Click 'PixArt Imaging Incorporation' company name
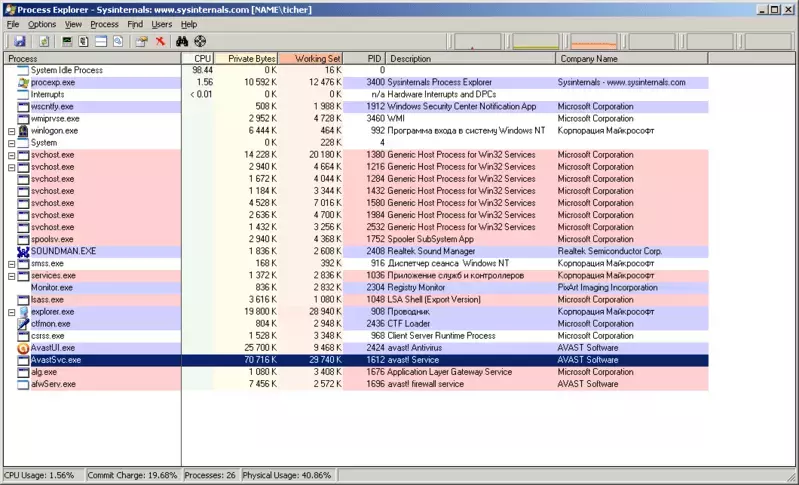The width and height of the screenshot is (799, 485). click(x=607, y=288)
